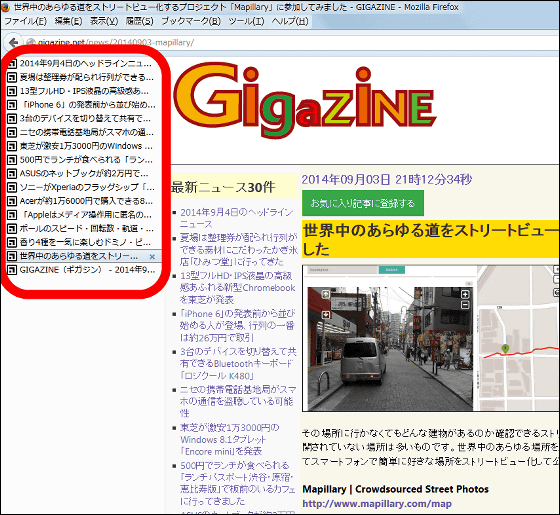
Task: Click favicon of the 2014年9月4日のヘッドライン tab
Action: [x=12, y=64]
